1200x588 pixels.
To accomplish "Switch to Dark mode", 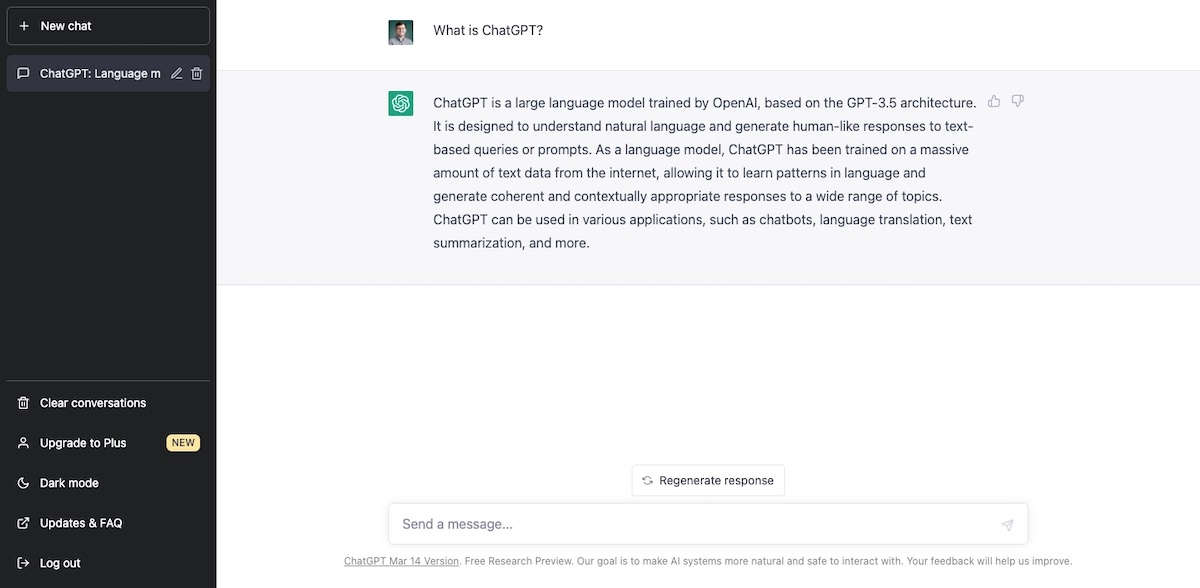I will [x=70, y=483].
